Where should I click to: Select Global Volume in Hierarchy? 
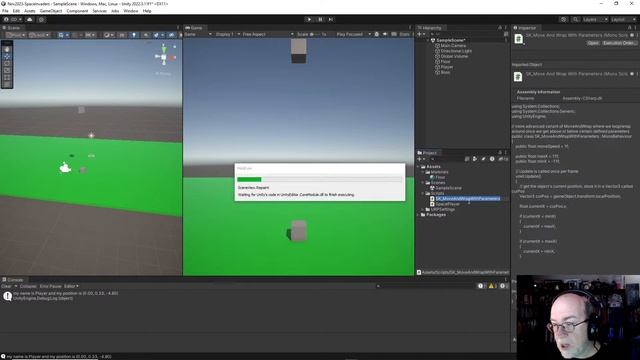(x=454, y=56)
